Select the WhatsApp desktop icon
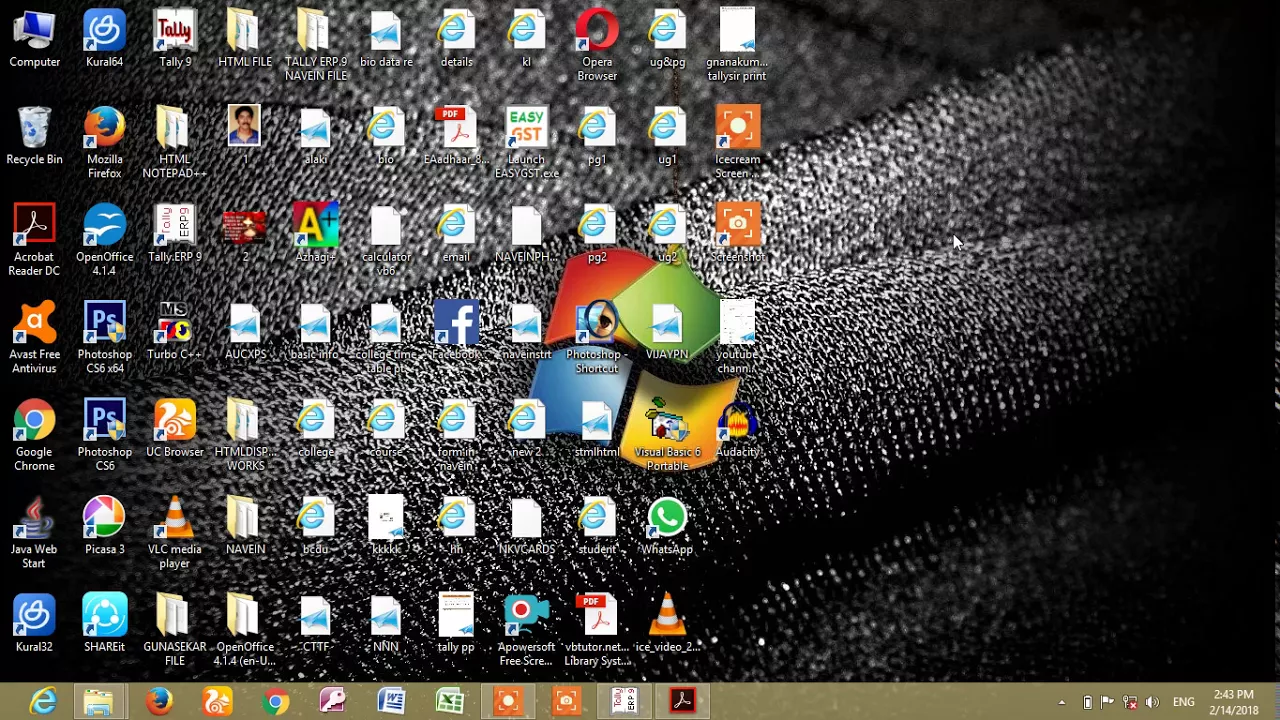The image size is (1280, 720). click(667, 527)
